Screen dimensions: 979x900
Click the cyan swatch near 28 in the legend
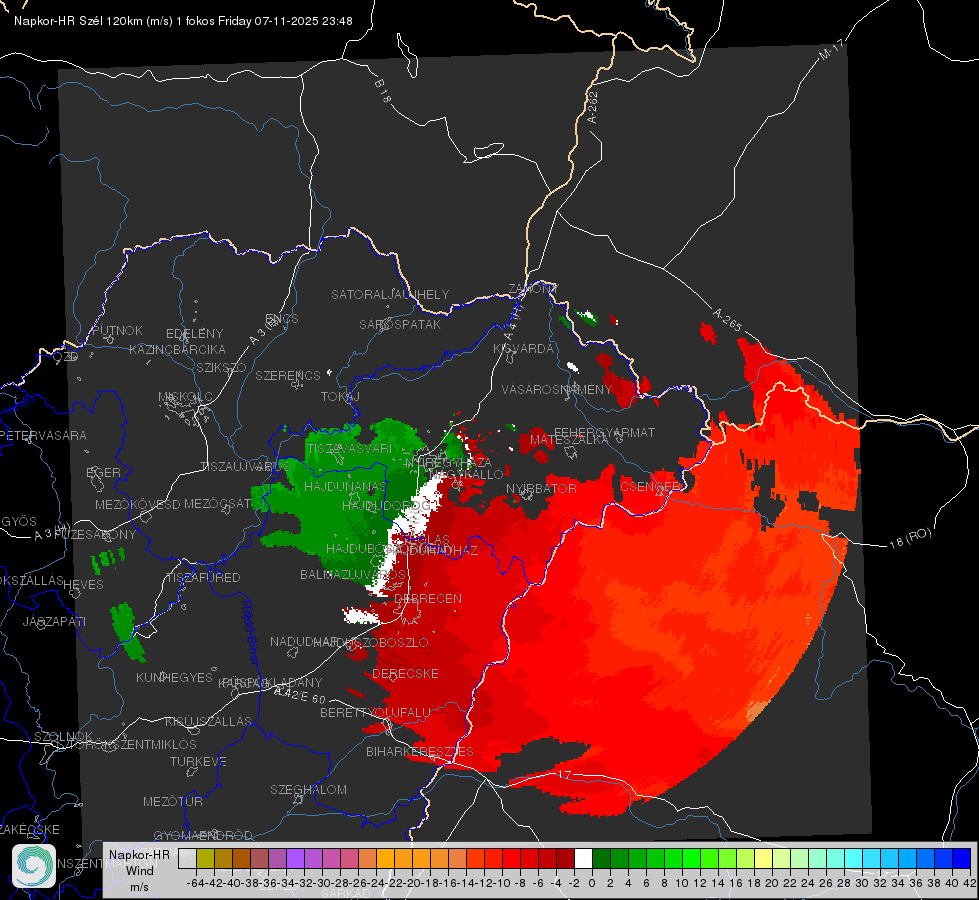tap(854, 859)
